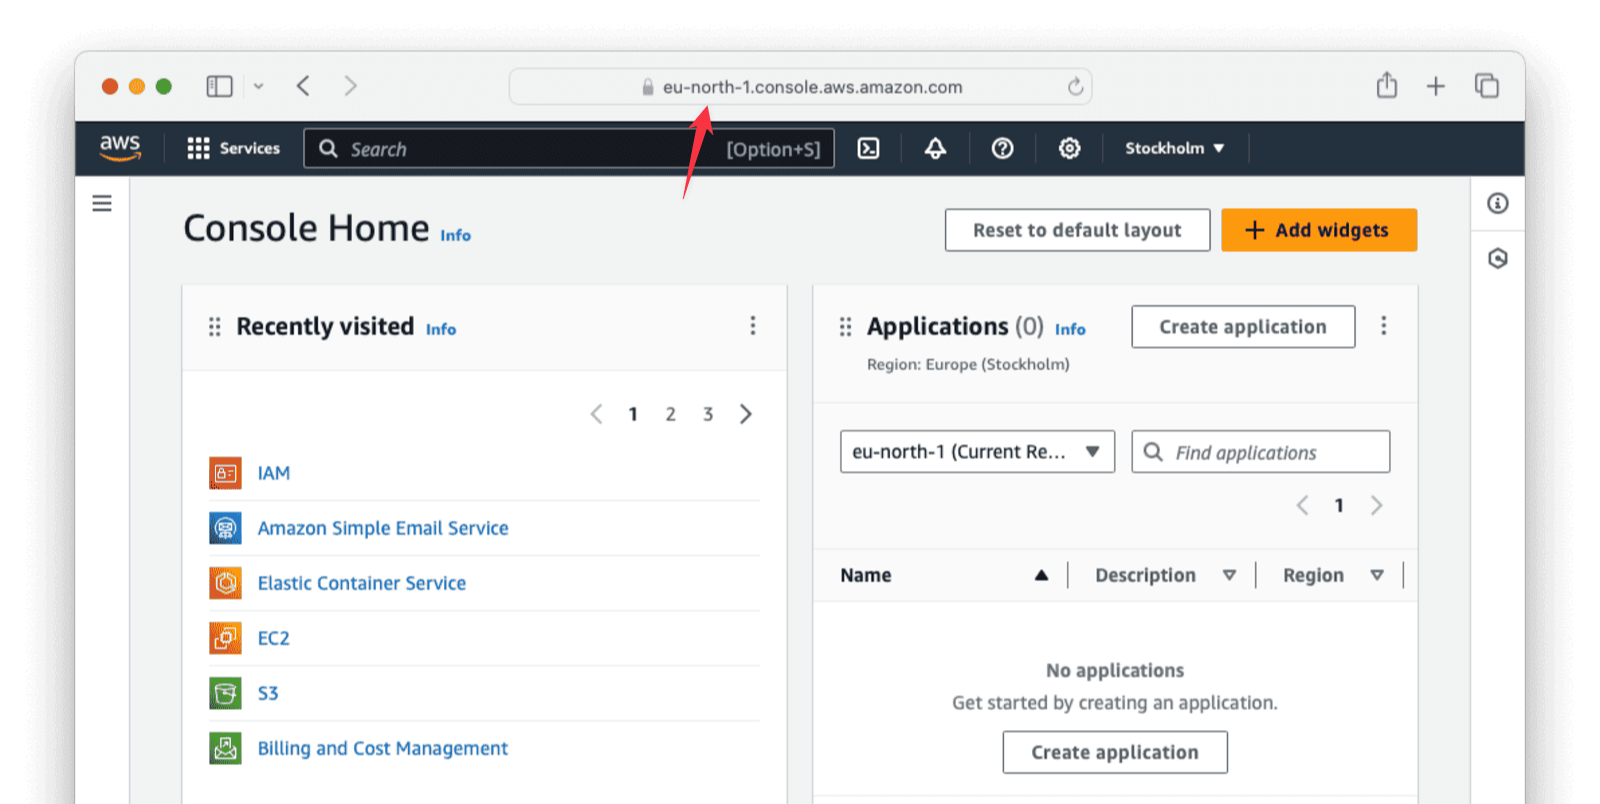
Task: Go to page 2 of Recently visited
Action: point(671,414)
